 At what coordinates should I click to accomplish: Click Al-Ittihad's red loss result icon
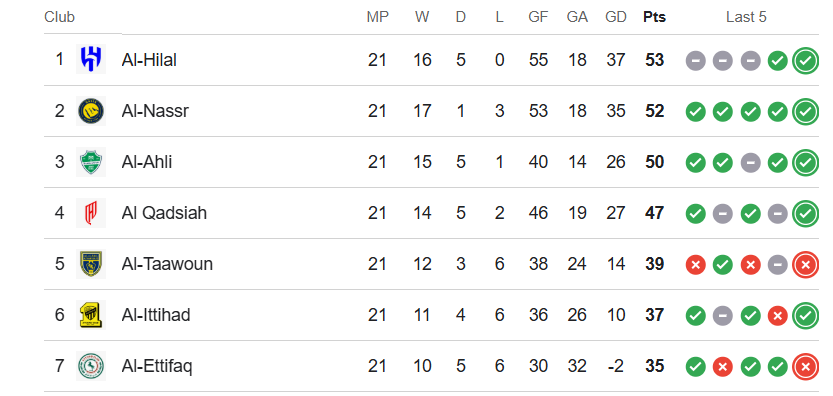coord(778,316)
